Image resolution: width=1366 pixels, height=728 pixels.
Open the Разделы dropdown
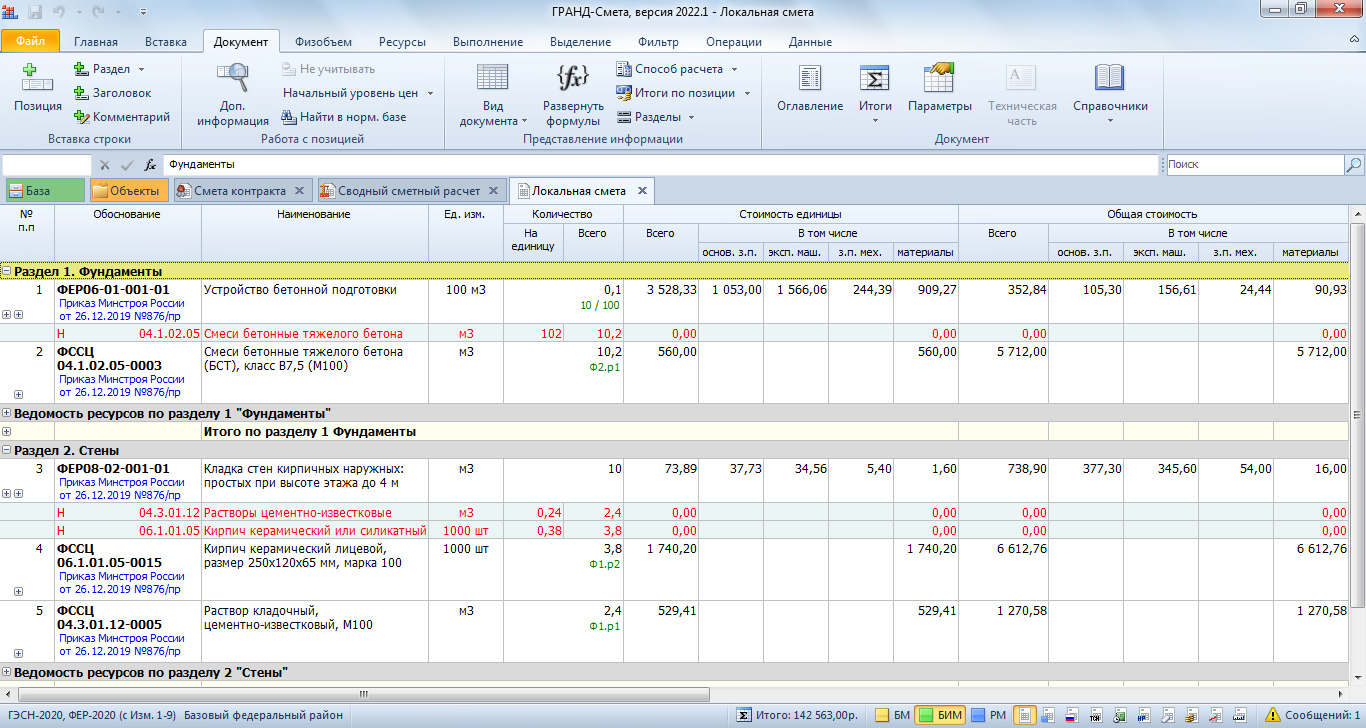click(690, 117)
